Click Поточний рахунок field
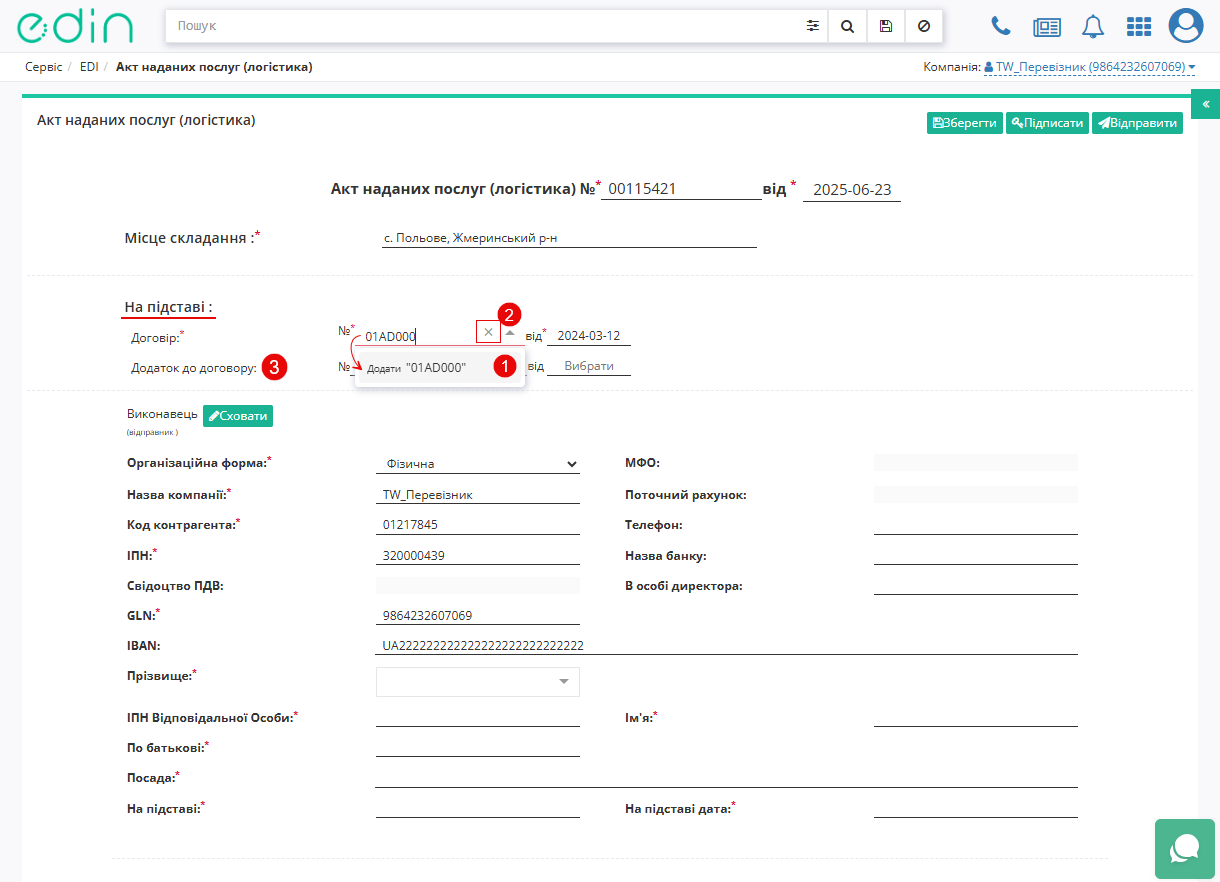 click(x=976, y=494)
